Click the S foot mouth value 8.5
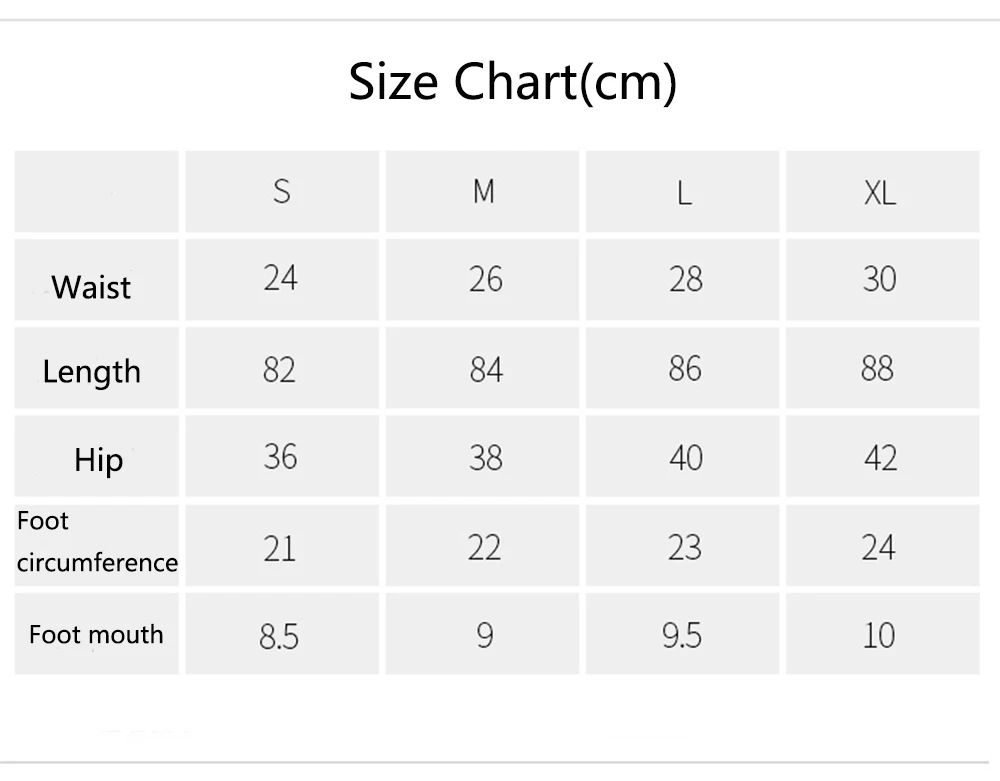Screen dimensions: 1000x781 [279, 636]
